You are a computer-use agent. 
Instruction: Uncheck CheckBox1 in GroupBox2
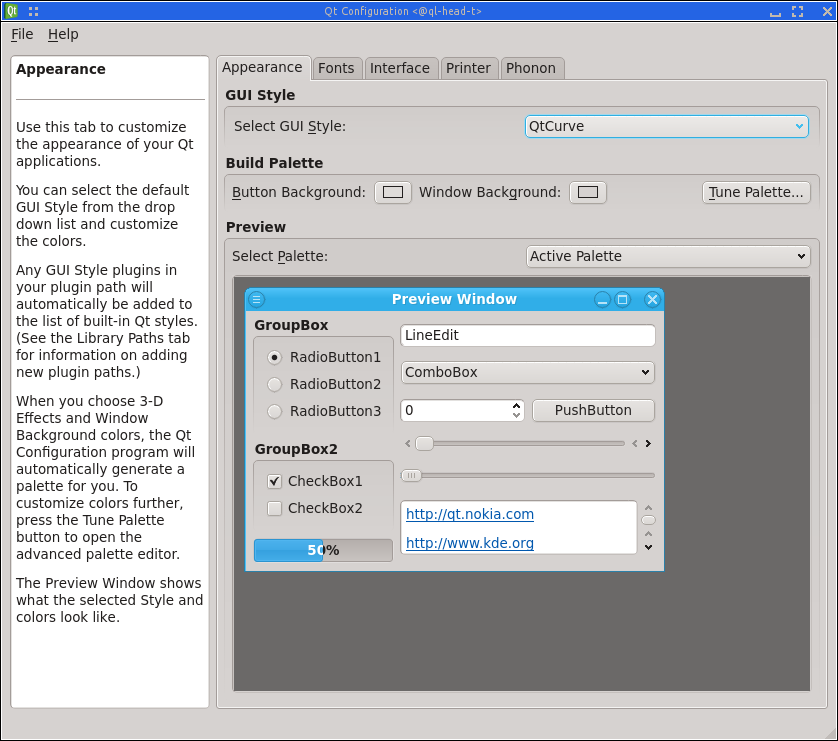tap(275, 481)
